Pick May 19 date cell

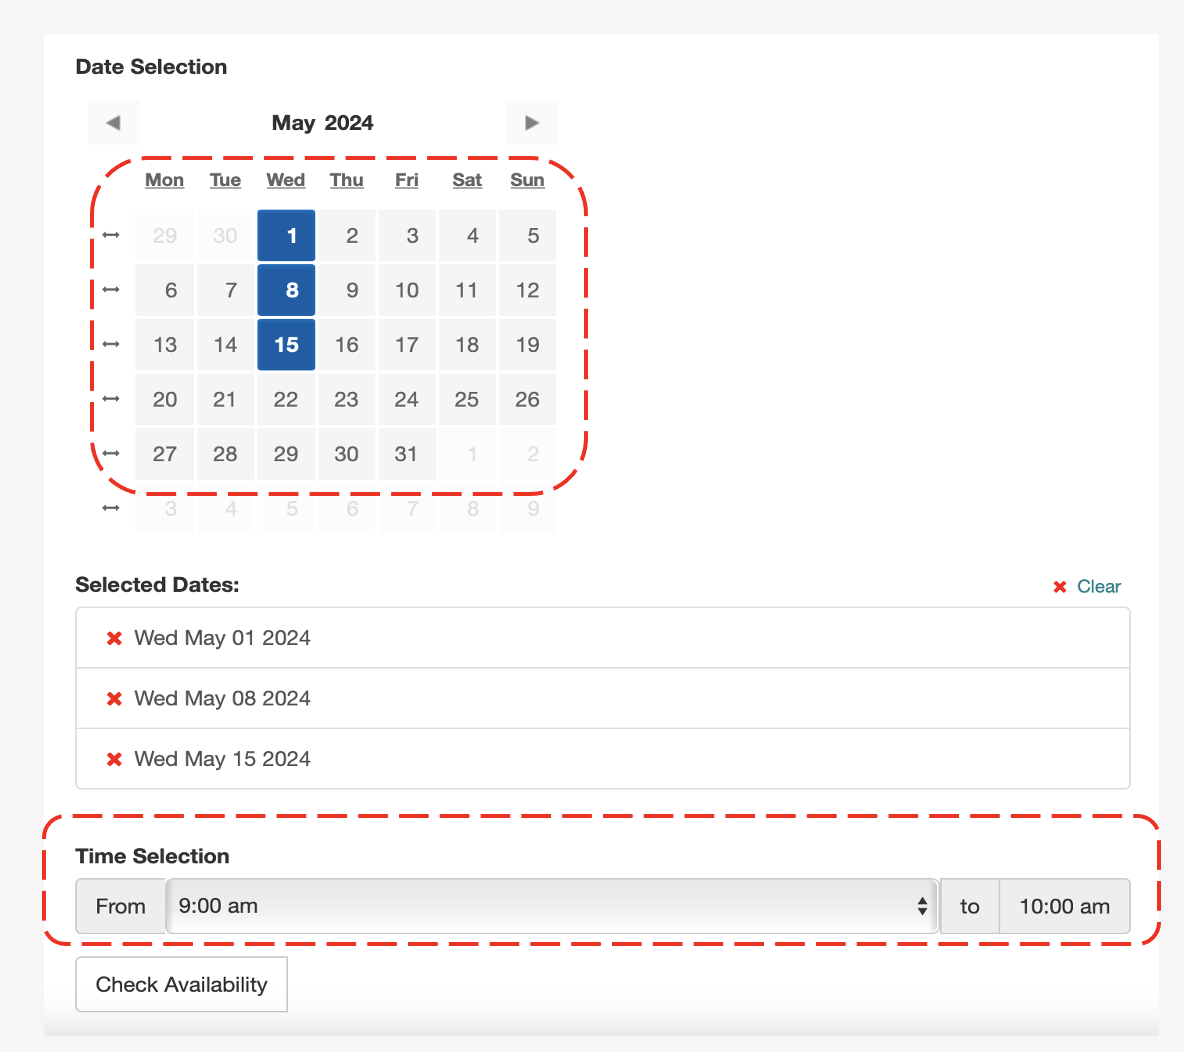[x=528, y=344]
